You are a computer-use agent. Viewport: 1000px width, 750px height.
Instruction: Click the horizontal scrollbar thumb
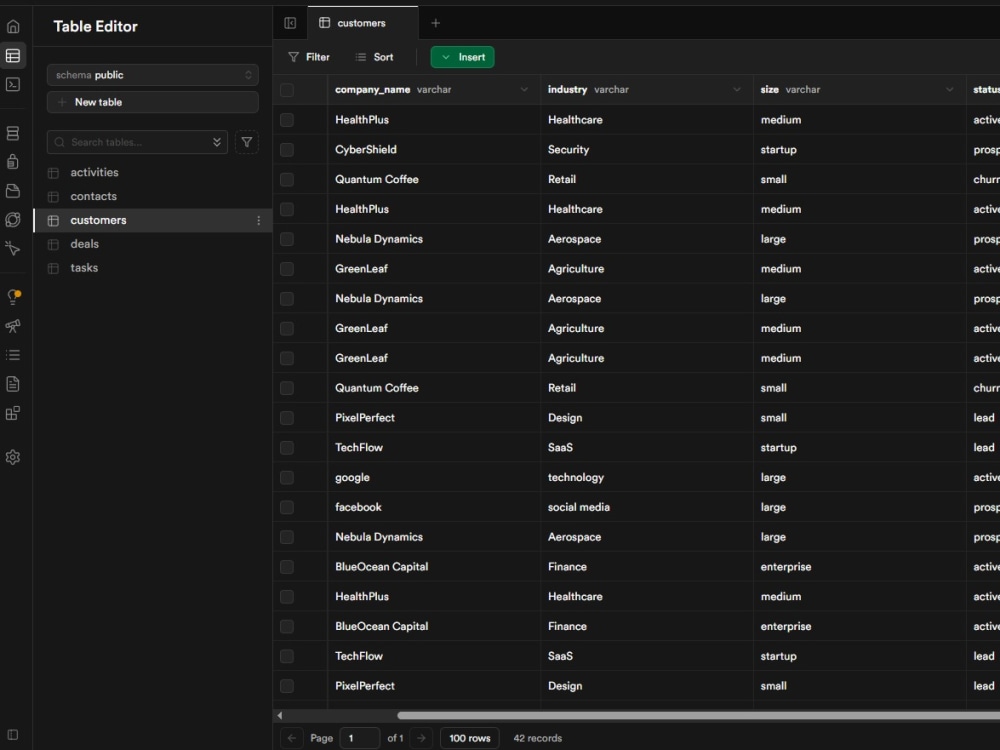tap(698, 716)
